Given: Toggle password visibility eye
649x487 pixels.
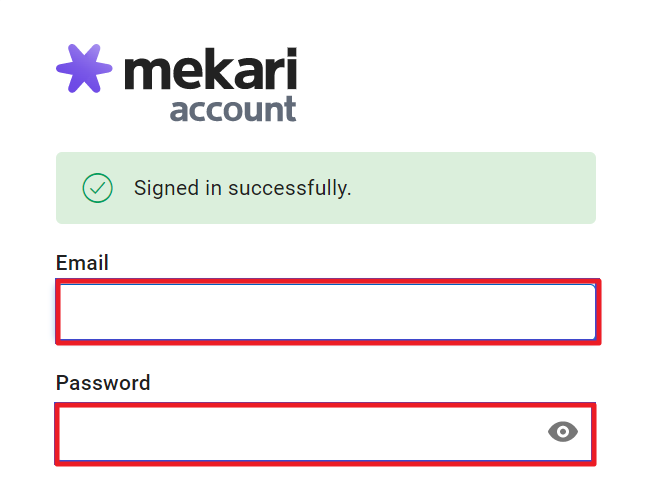Looking at the screenshot, I should click(x=563, y=431).
